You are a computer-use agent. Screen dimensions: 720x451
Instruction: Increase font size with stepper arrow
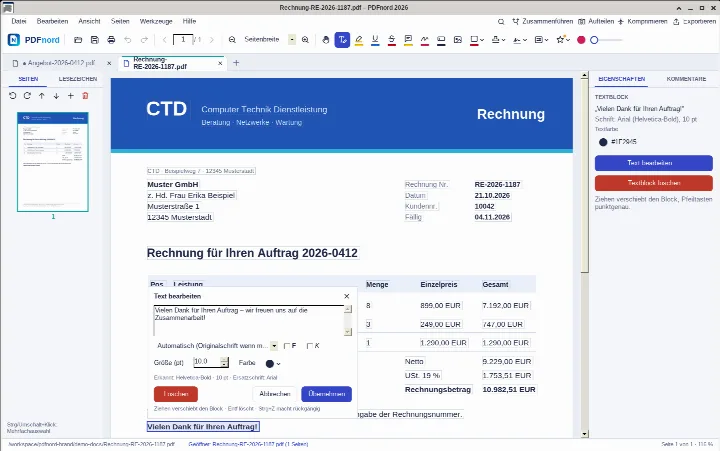tap(224, 360)
